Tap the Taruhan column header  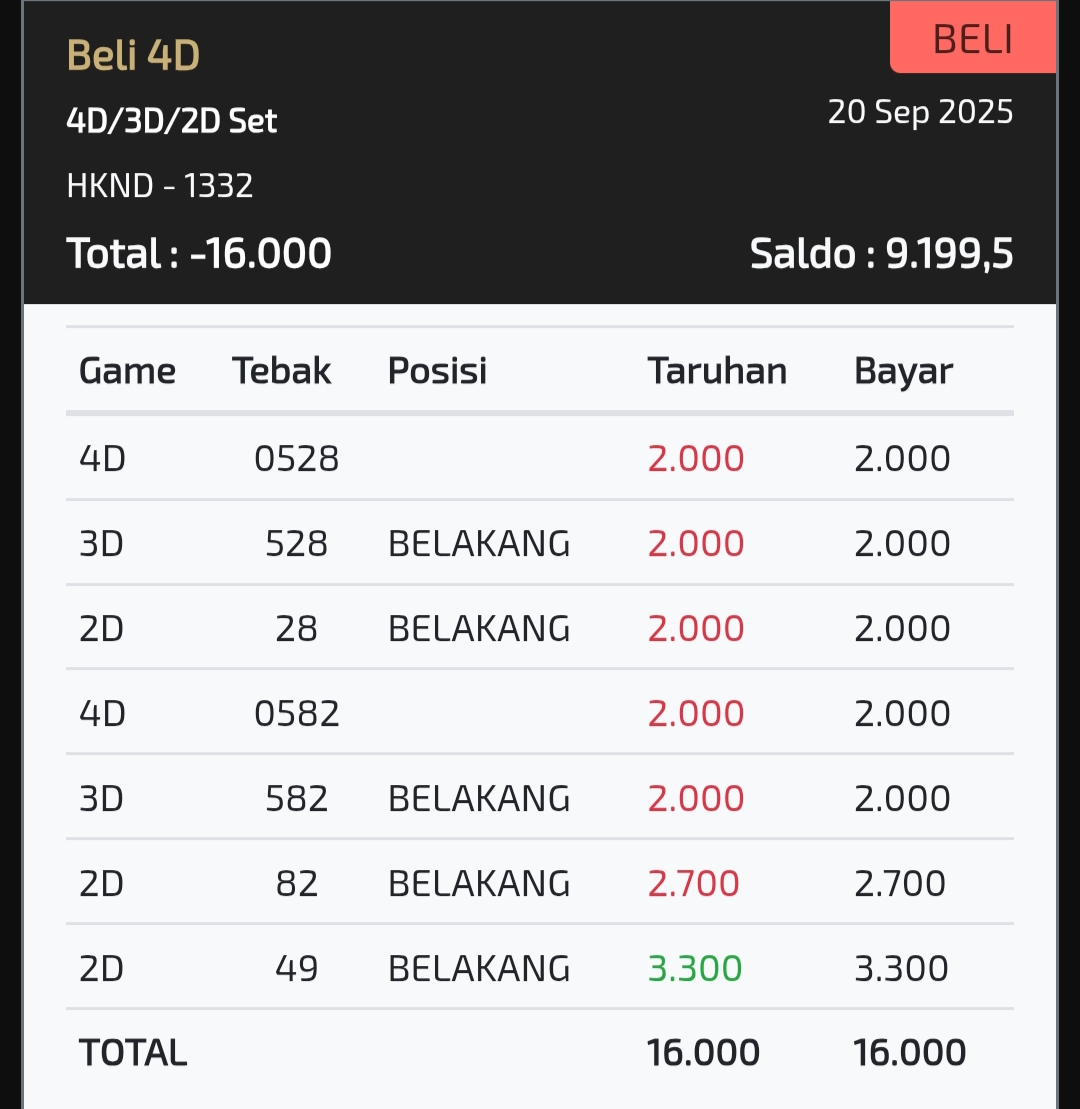(x=717, y=371)
